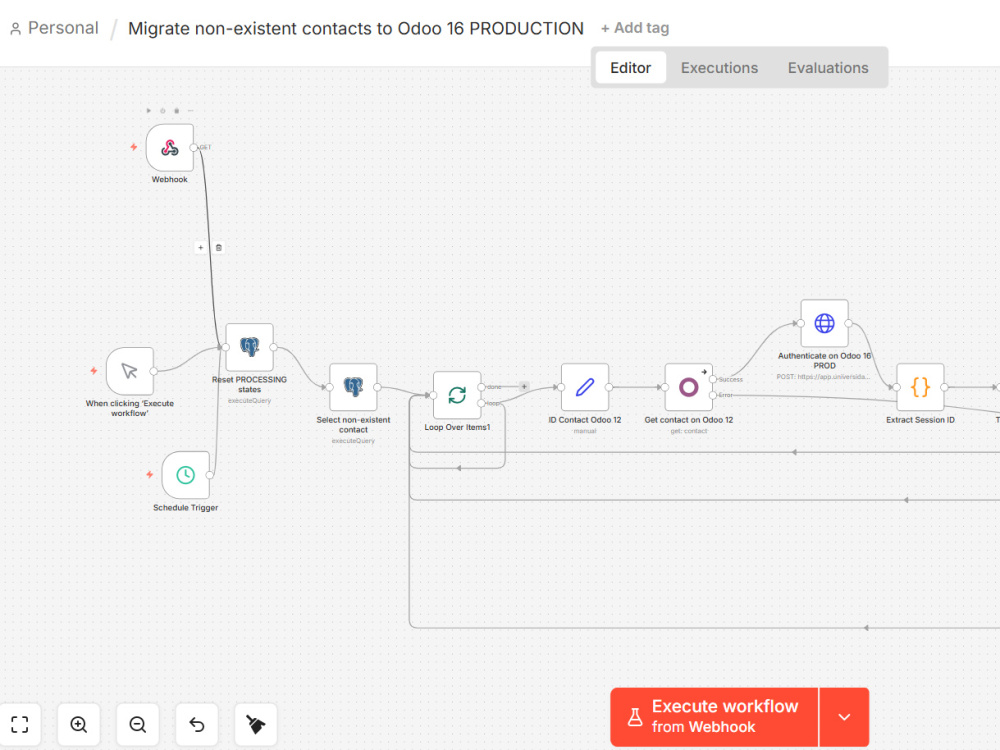Delete the Webhook node via trash icon

pos(177,111)
